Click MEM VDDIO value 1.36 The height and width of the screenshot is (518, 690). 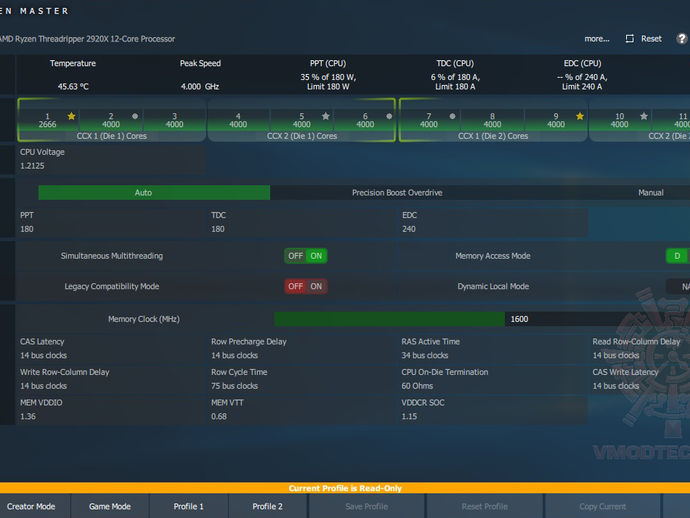coord(28,416)
